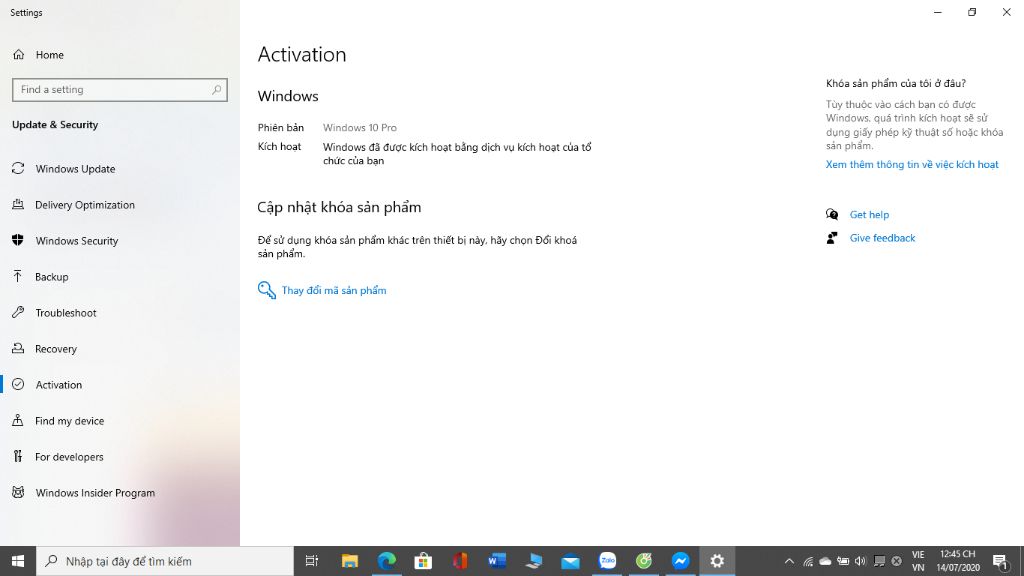Click the Find a setting search box
Screen dimensions: 1024x576
click(120, 89)
